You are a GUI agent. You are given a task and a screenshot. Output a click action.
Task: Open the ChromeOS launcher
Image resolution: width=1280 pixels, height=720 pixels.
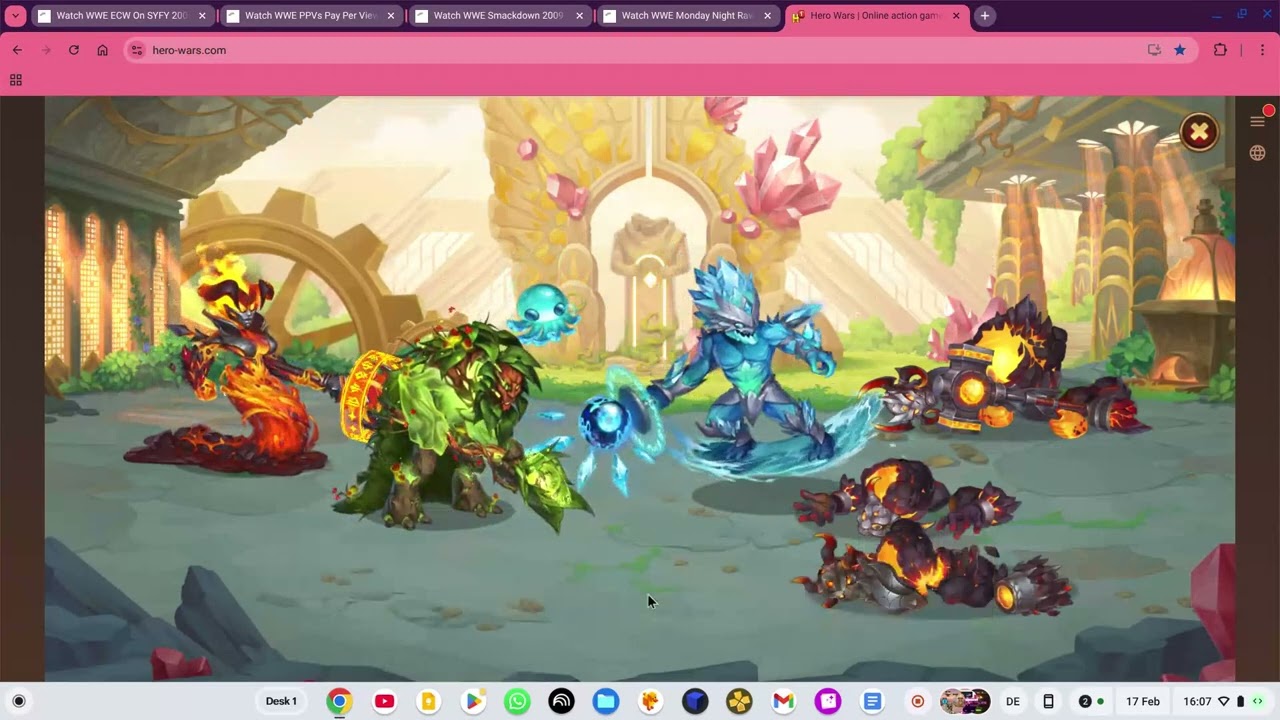[x=18, y=701]
